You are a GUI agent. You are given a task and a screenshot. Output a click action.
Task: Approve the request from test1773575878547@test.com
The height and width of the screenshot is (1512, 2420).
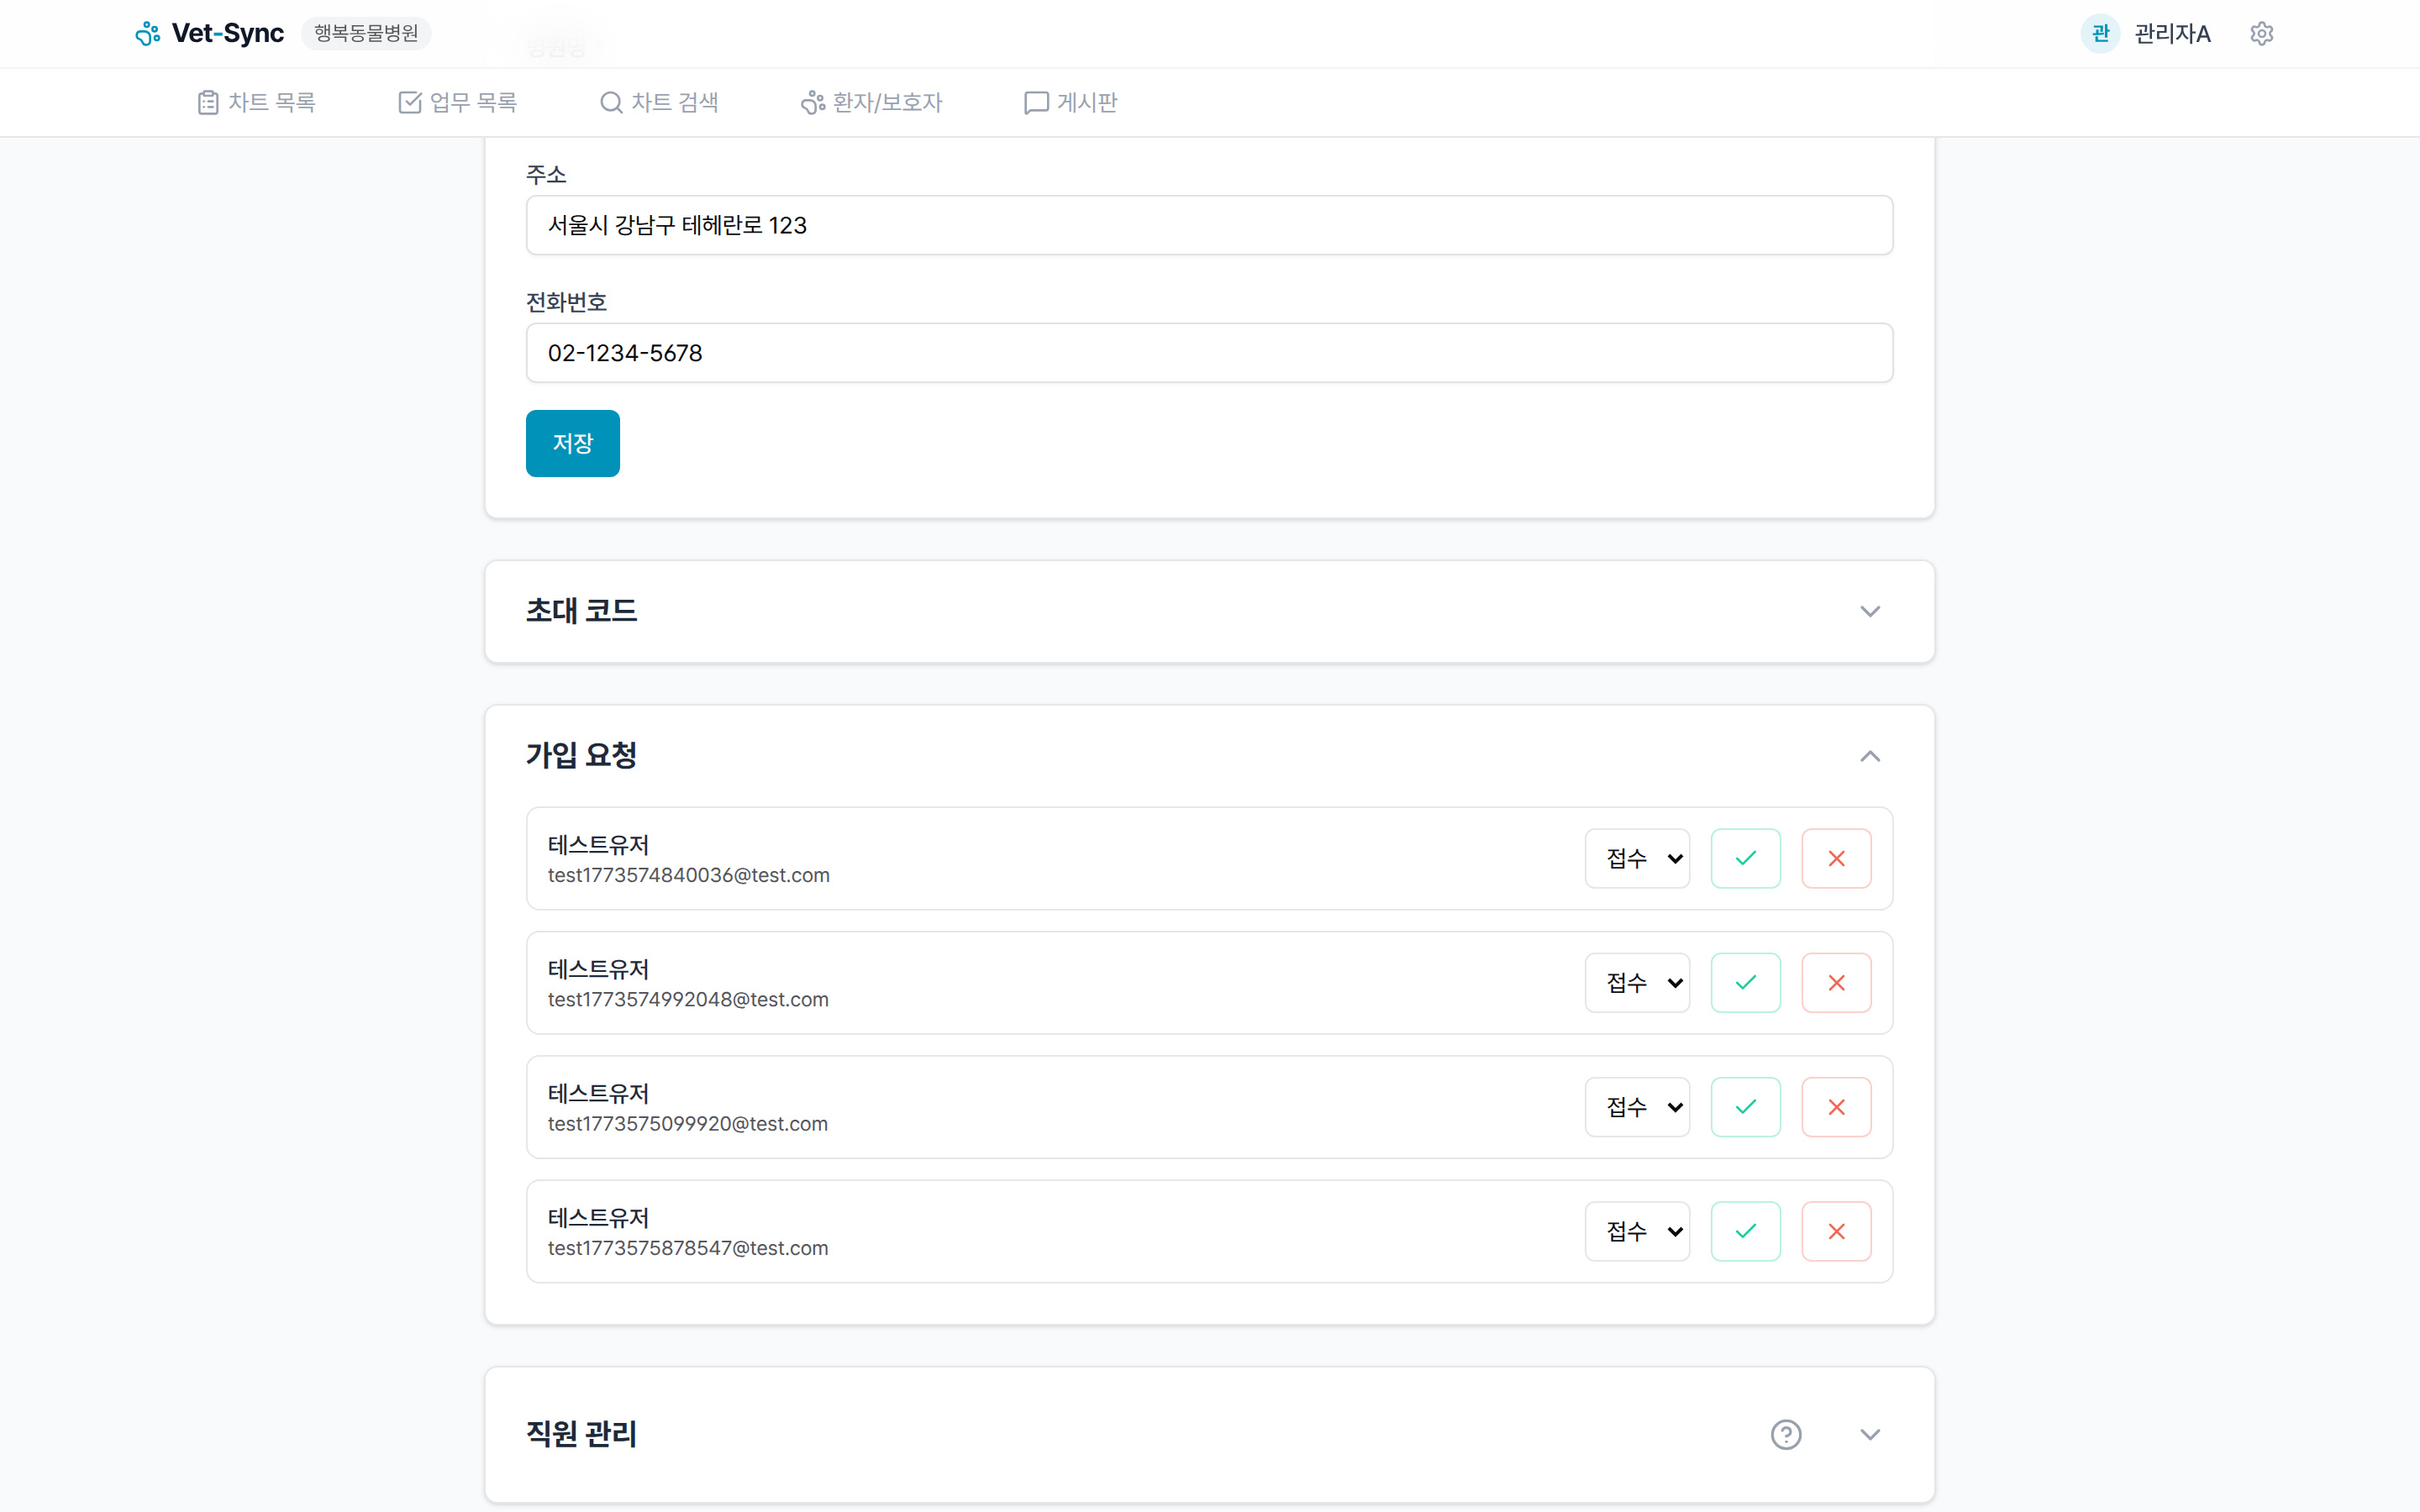click(x=1745, y=1231)
